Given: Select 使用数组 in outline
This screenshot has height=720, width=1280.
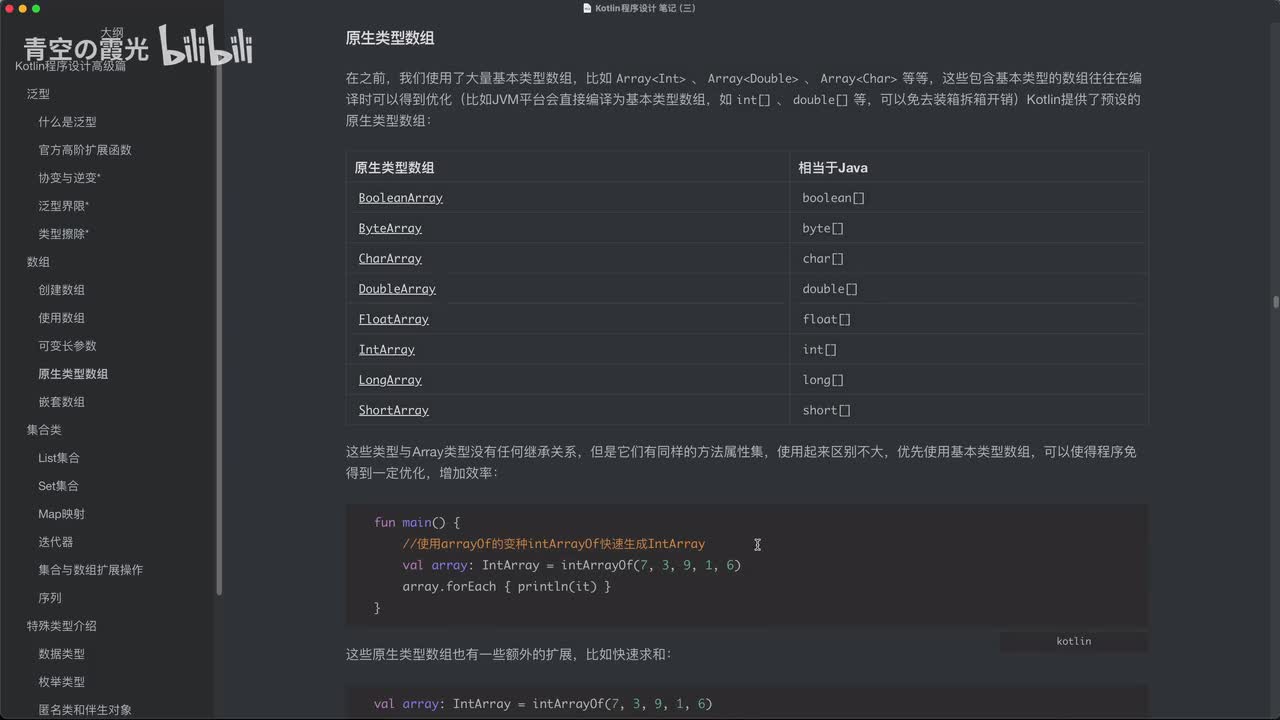Looking at the screenshot, I should pos(62,318).
